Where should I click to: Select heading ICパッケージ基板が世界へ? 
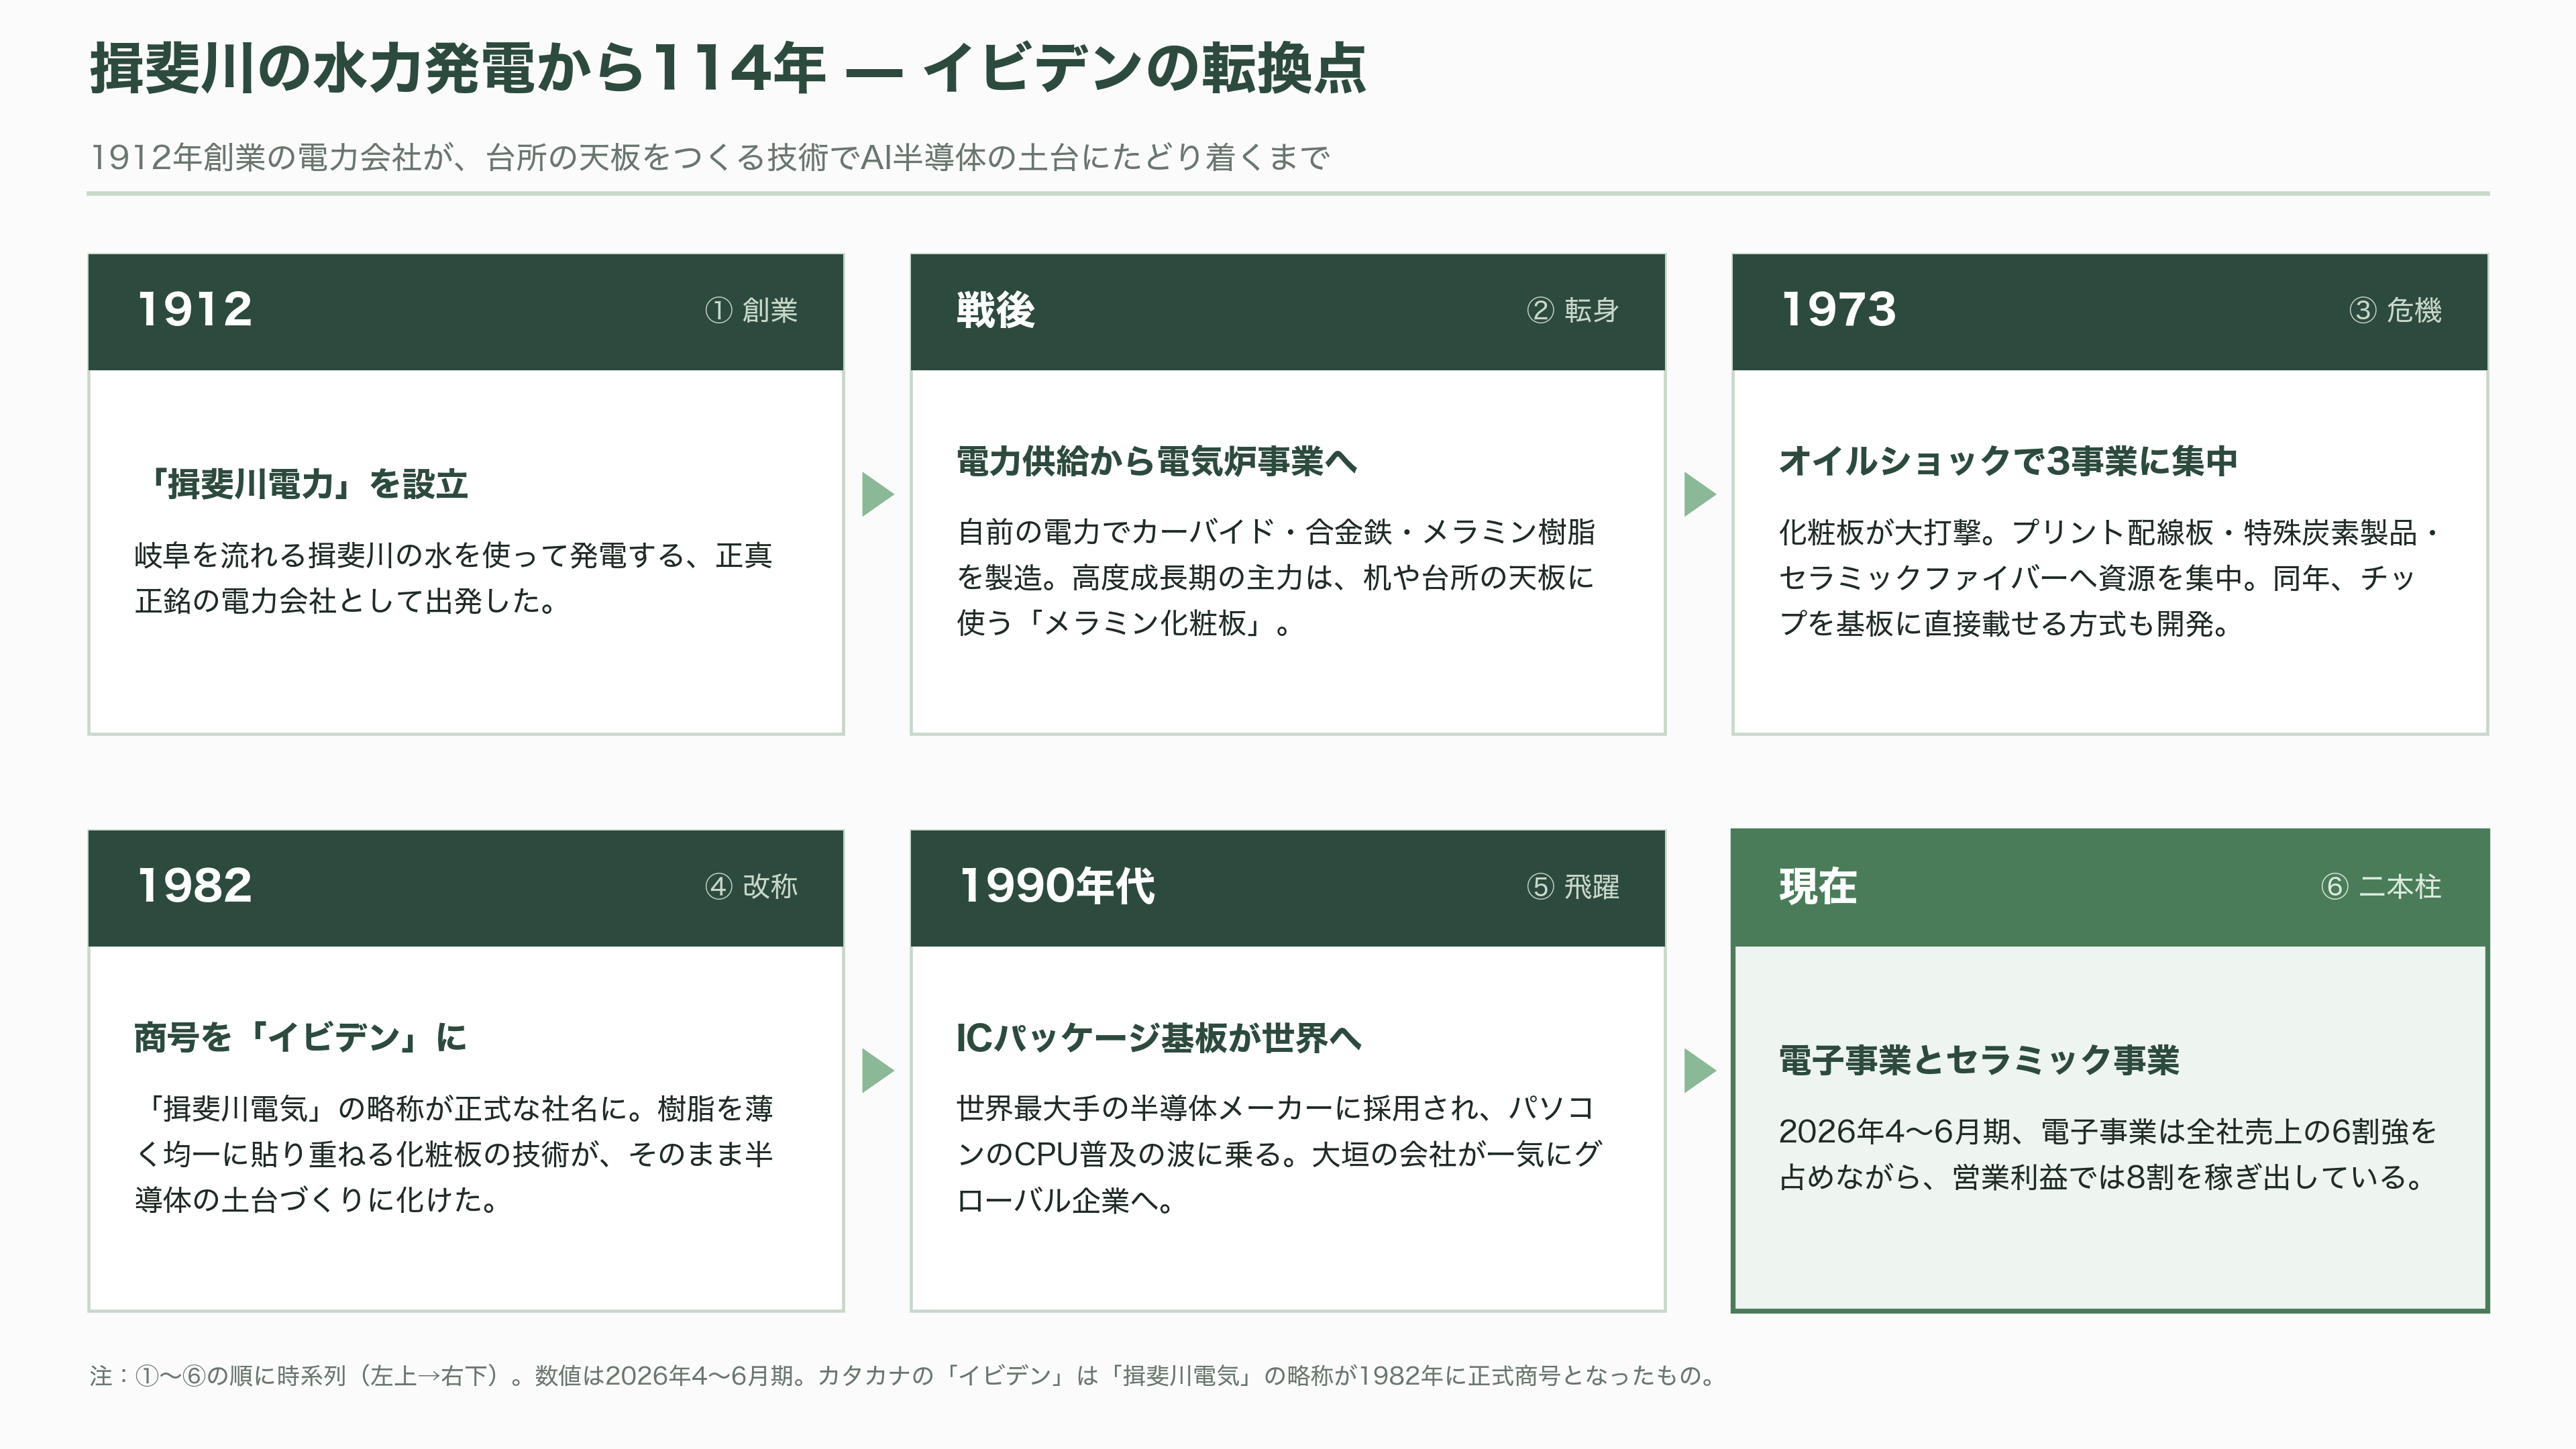click(1159, 1038)
